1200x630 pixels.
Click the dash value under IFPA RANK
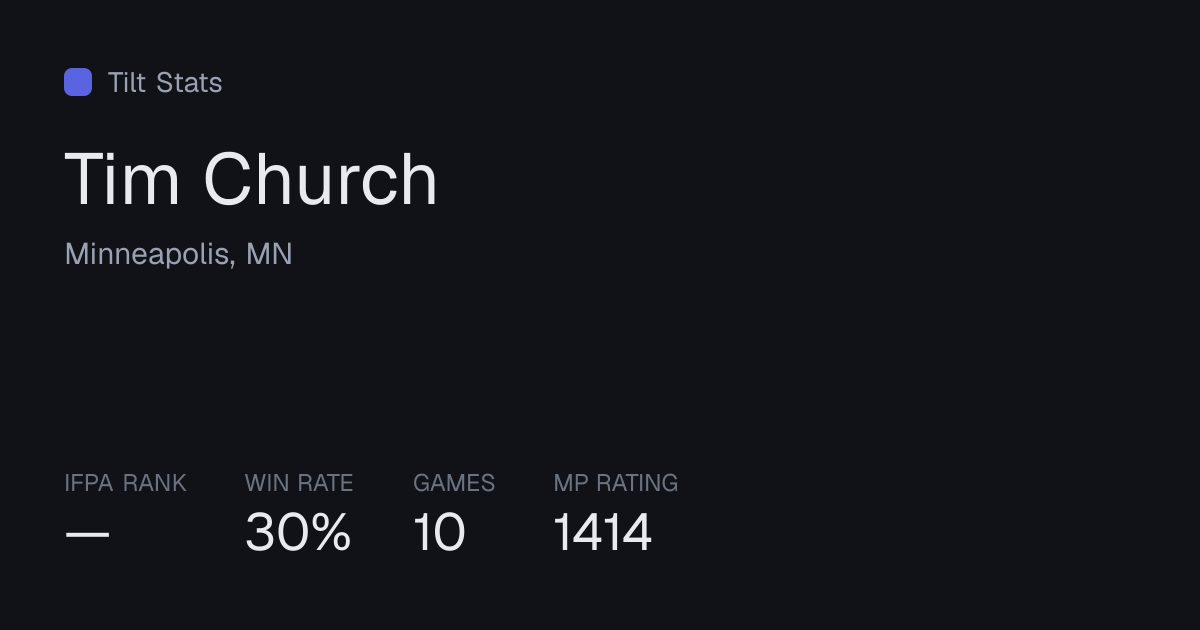[87, 534]
